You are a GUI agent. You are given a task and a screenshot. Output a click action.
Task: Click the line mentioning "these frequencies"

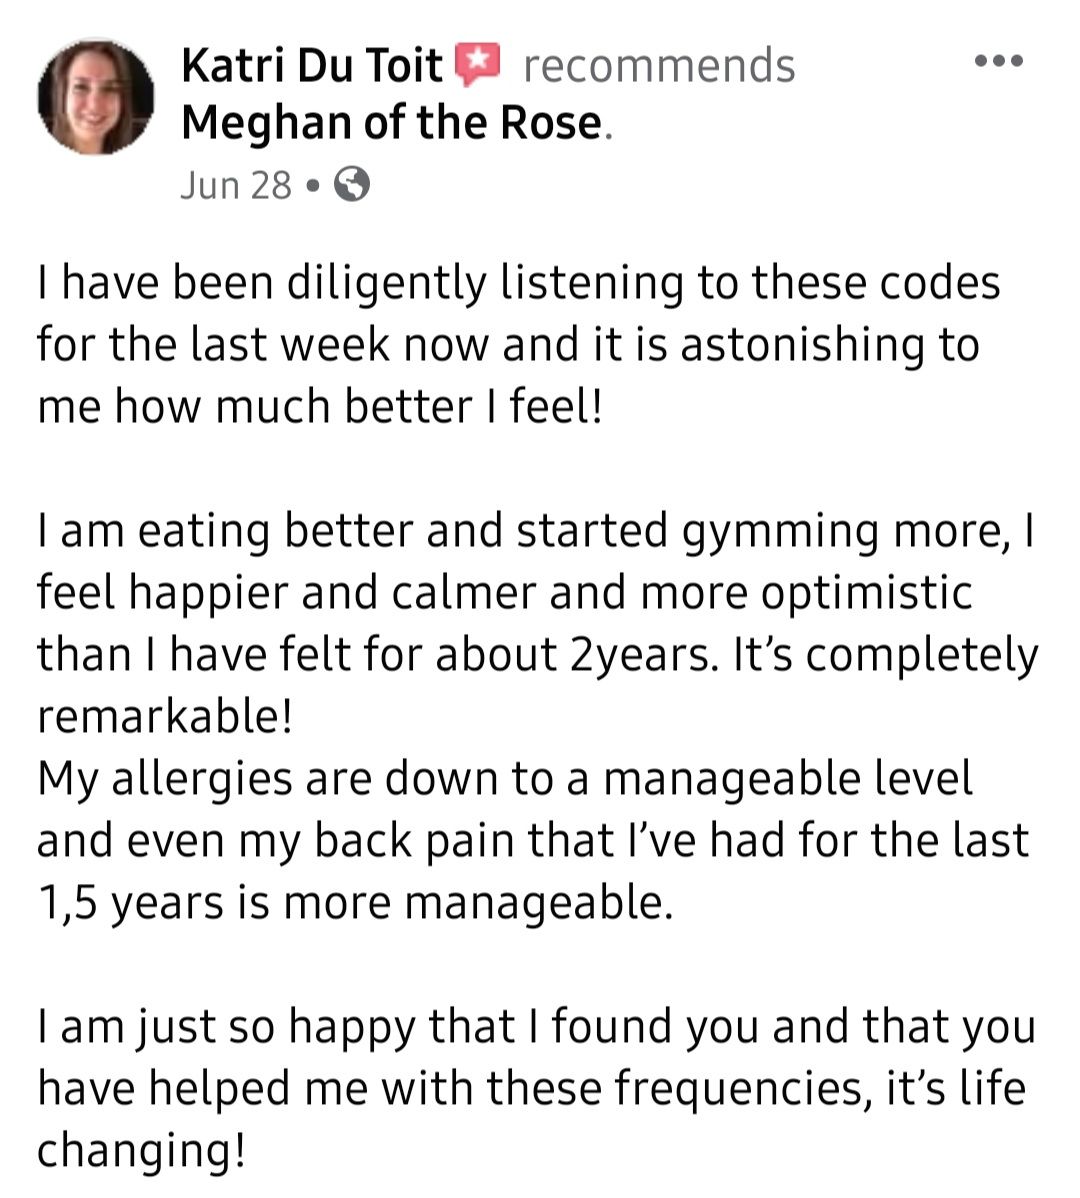[x=532, y=1089]
